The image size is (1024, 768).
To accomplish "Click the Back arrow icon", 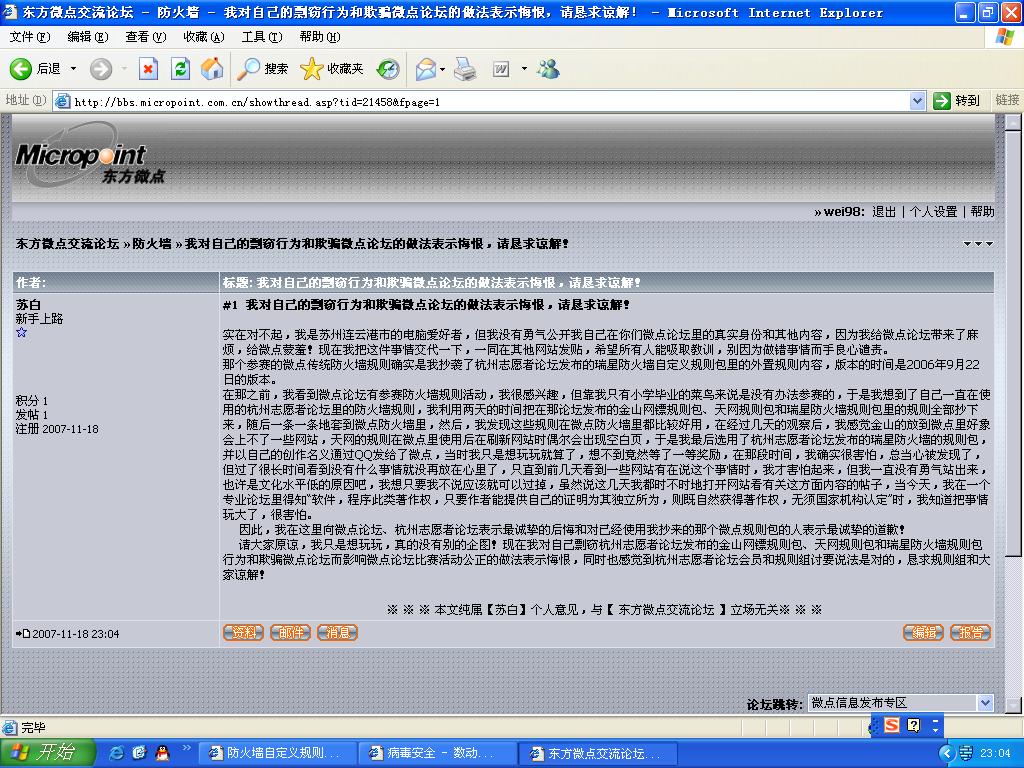I will click(x=20, y=69).
